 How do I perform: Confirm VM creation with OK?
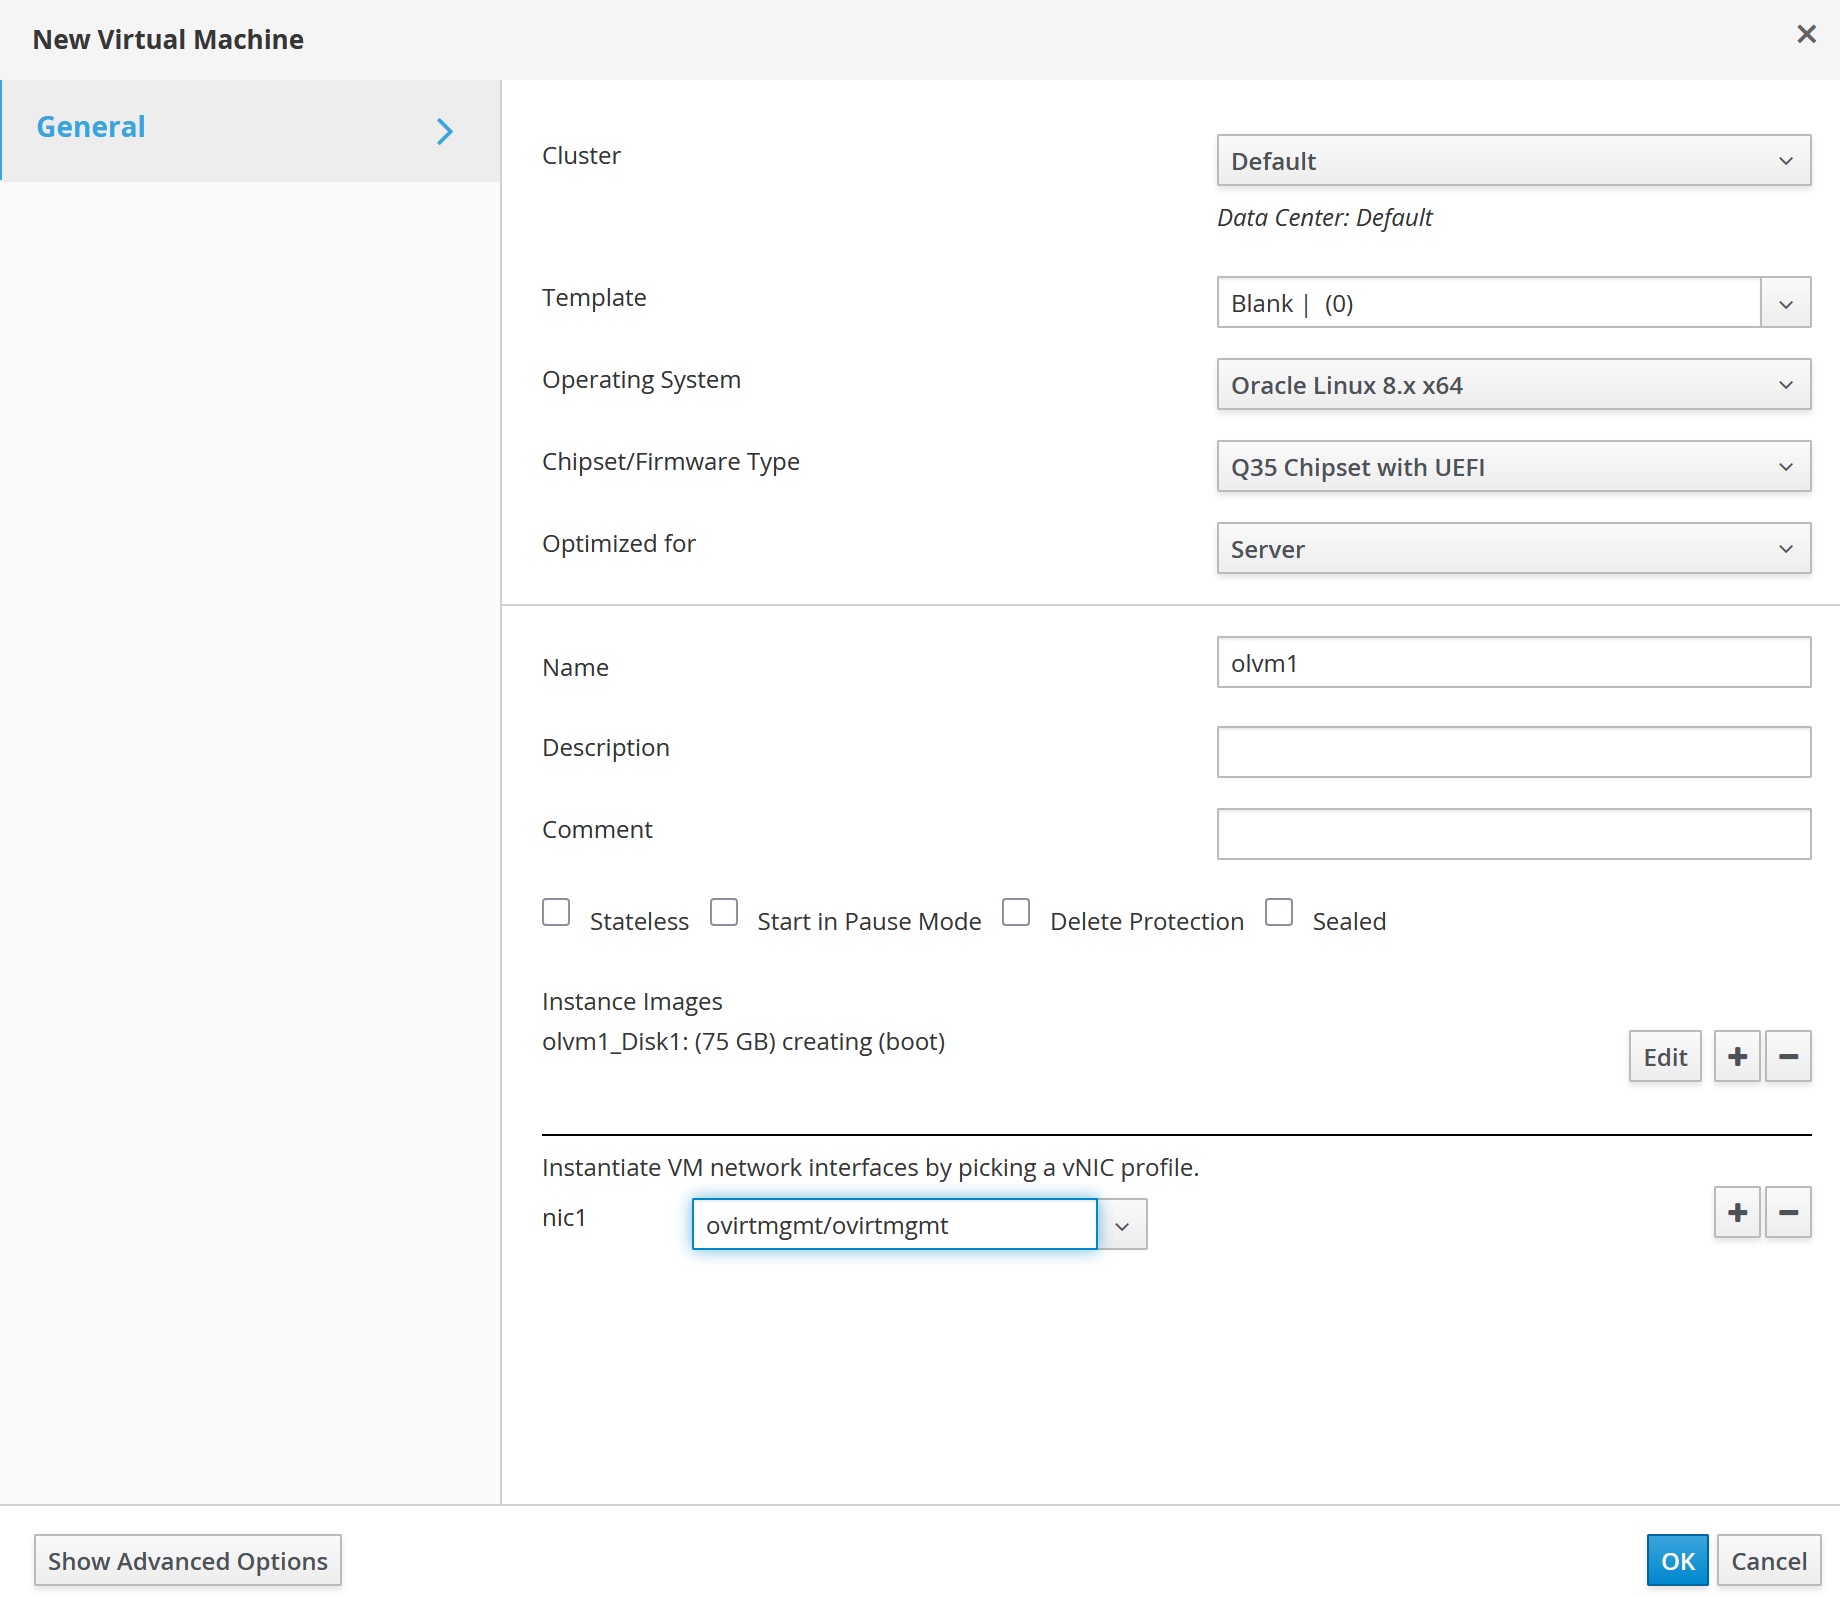1676,1560
